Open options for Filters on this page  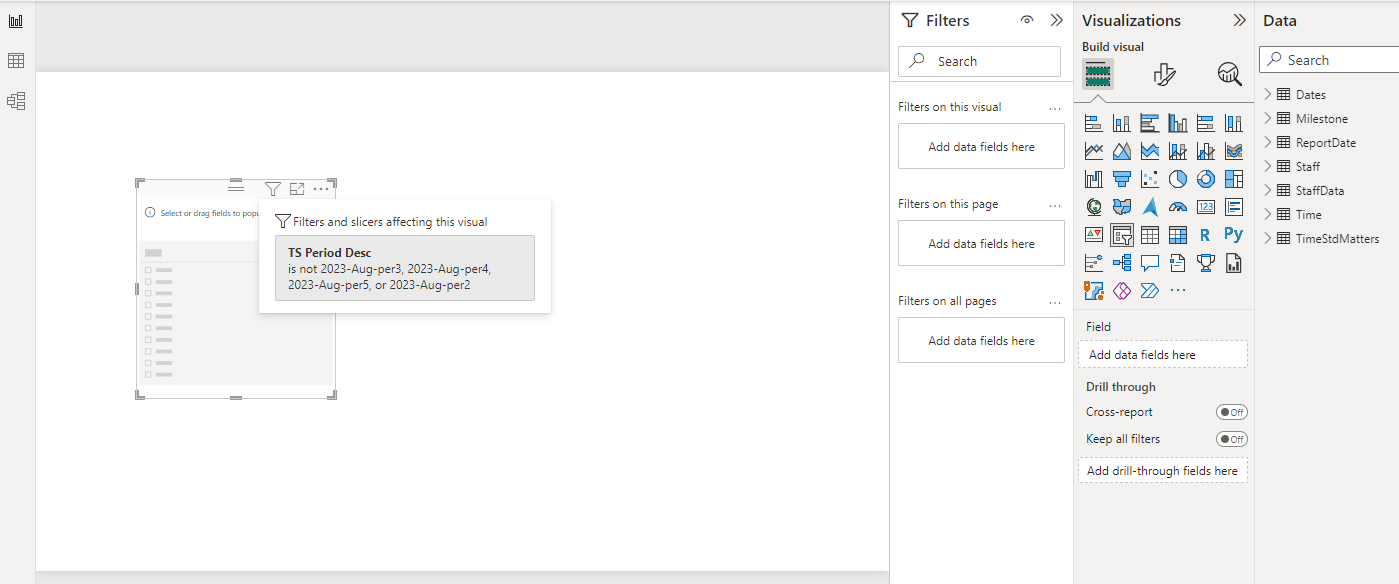1054,205
